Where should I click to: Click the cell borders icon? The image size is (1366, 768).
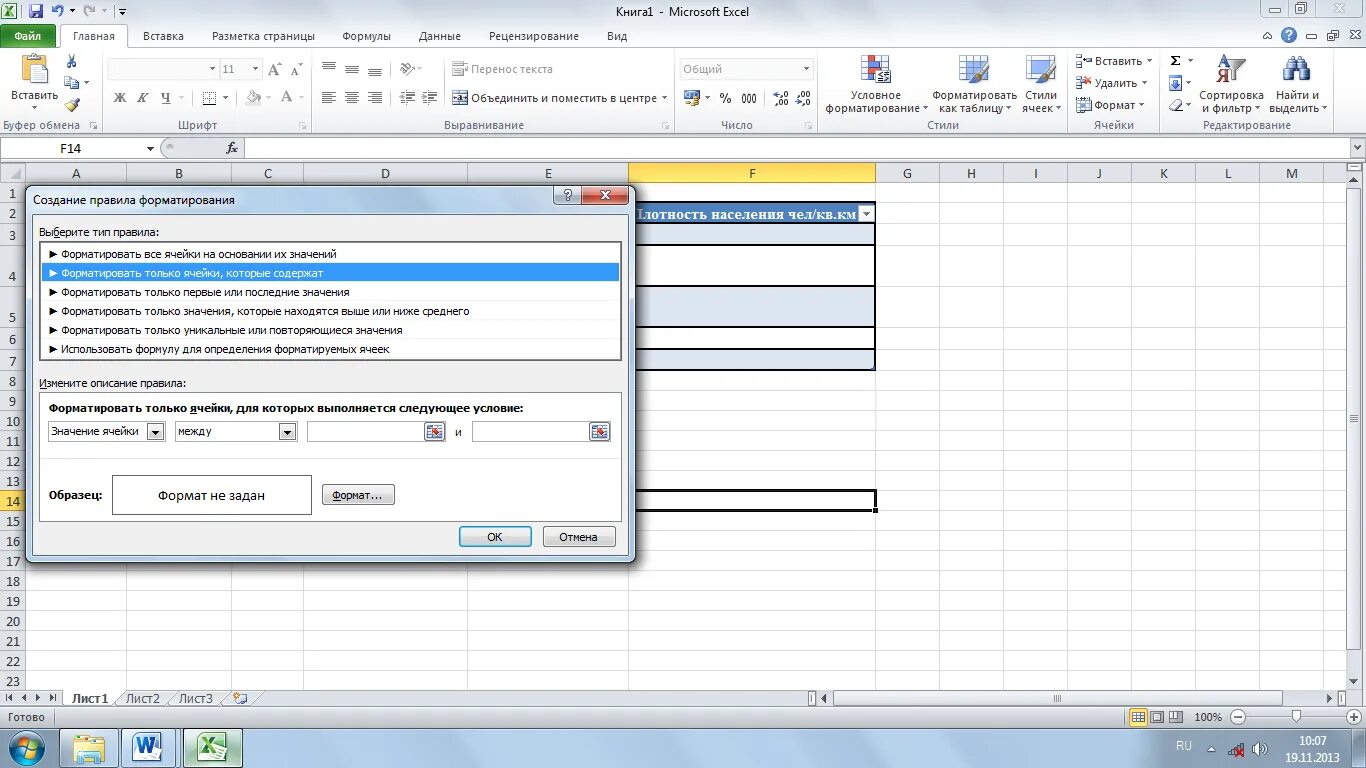pyautogui.click(x=209, y=97)
